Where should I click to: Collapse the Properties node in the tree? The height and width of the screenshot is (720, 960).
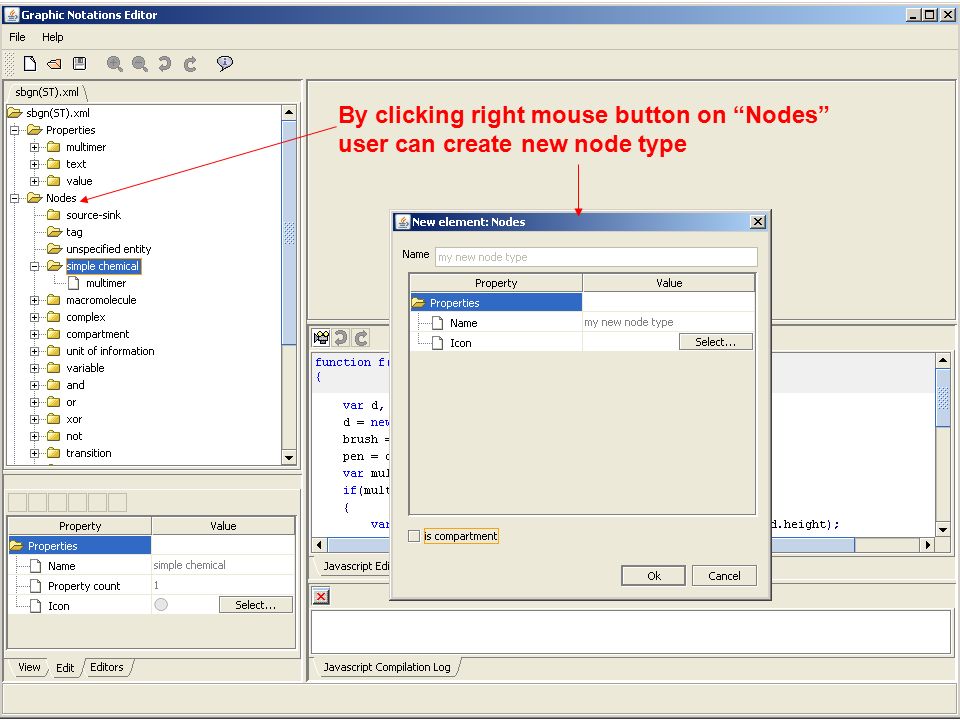15,130
